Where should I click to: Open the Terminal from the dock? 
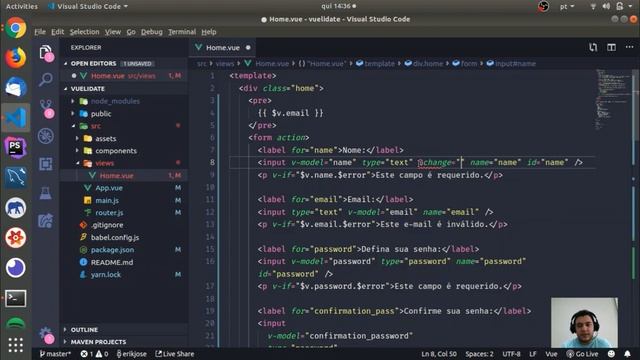(x=16, y=298)
